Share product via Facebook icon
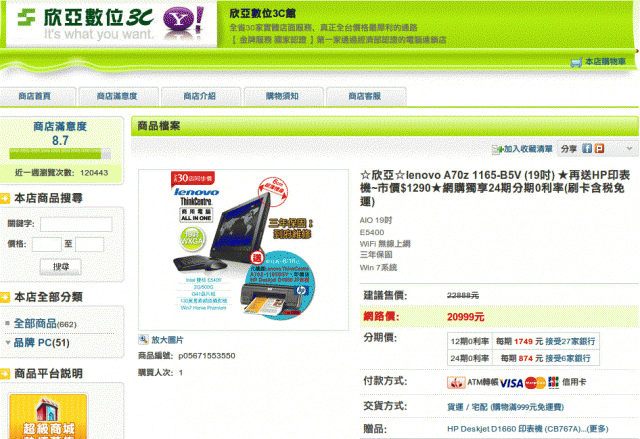Image resolution: width=640 pixels, height=439 pixels. [587, 149]
